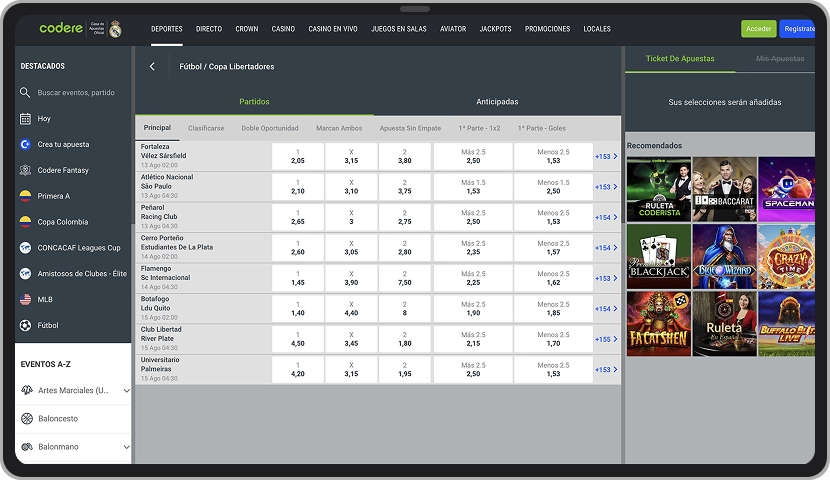830x480 pixels.
Task: Click the MLB USA flag icon
Action: [x=25, y=300]
